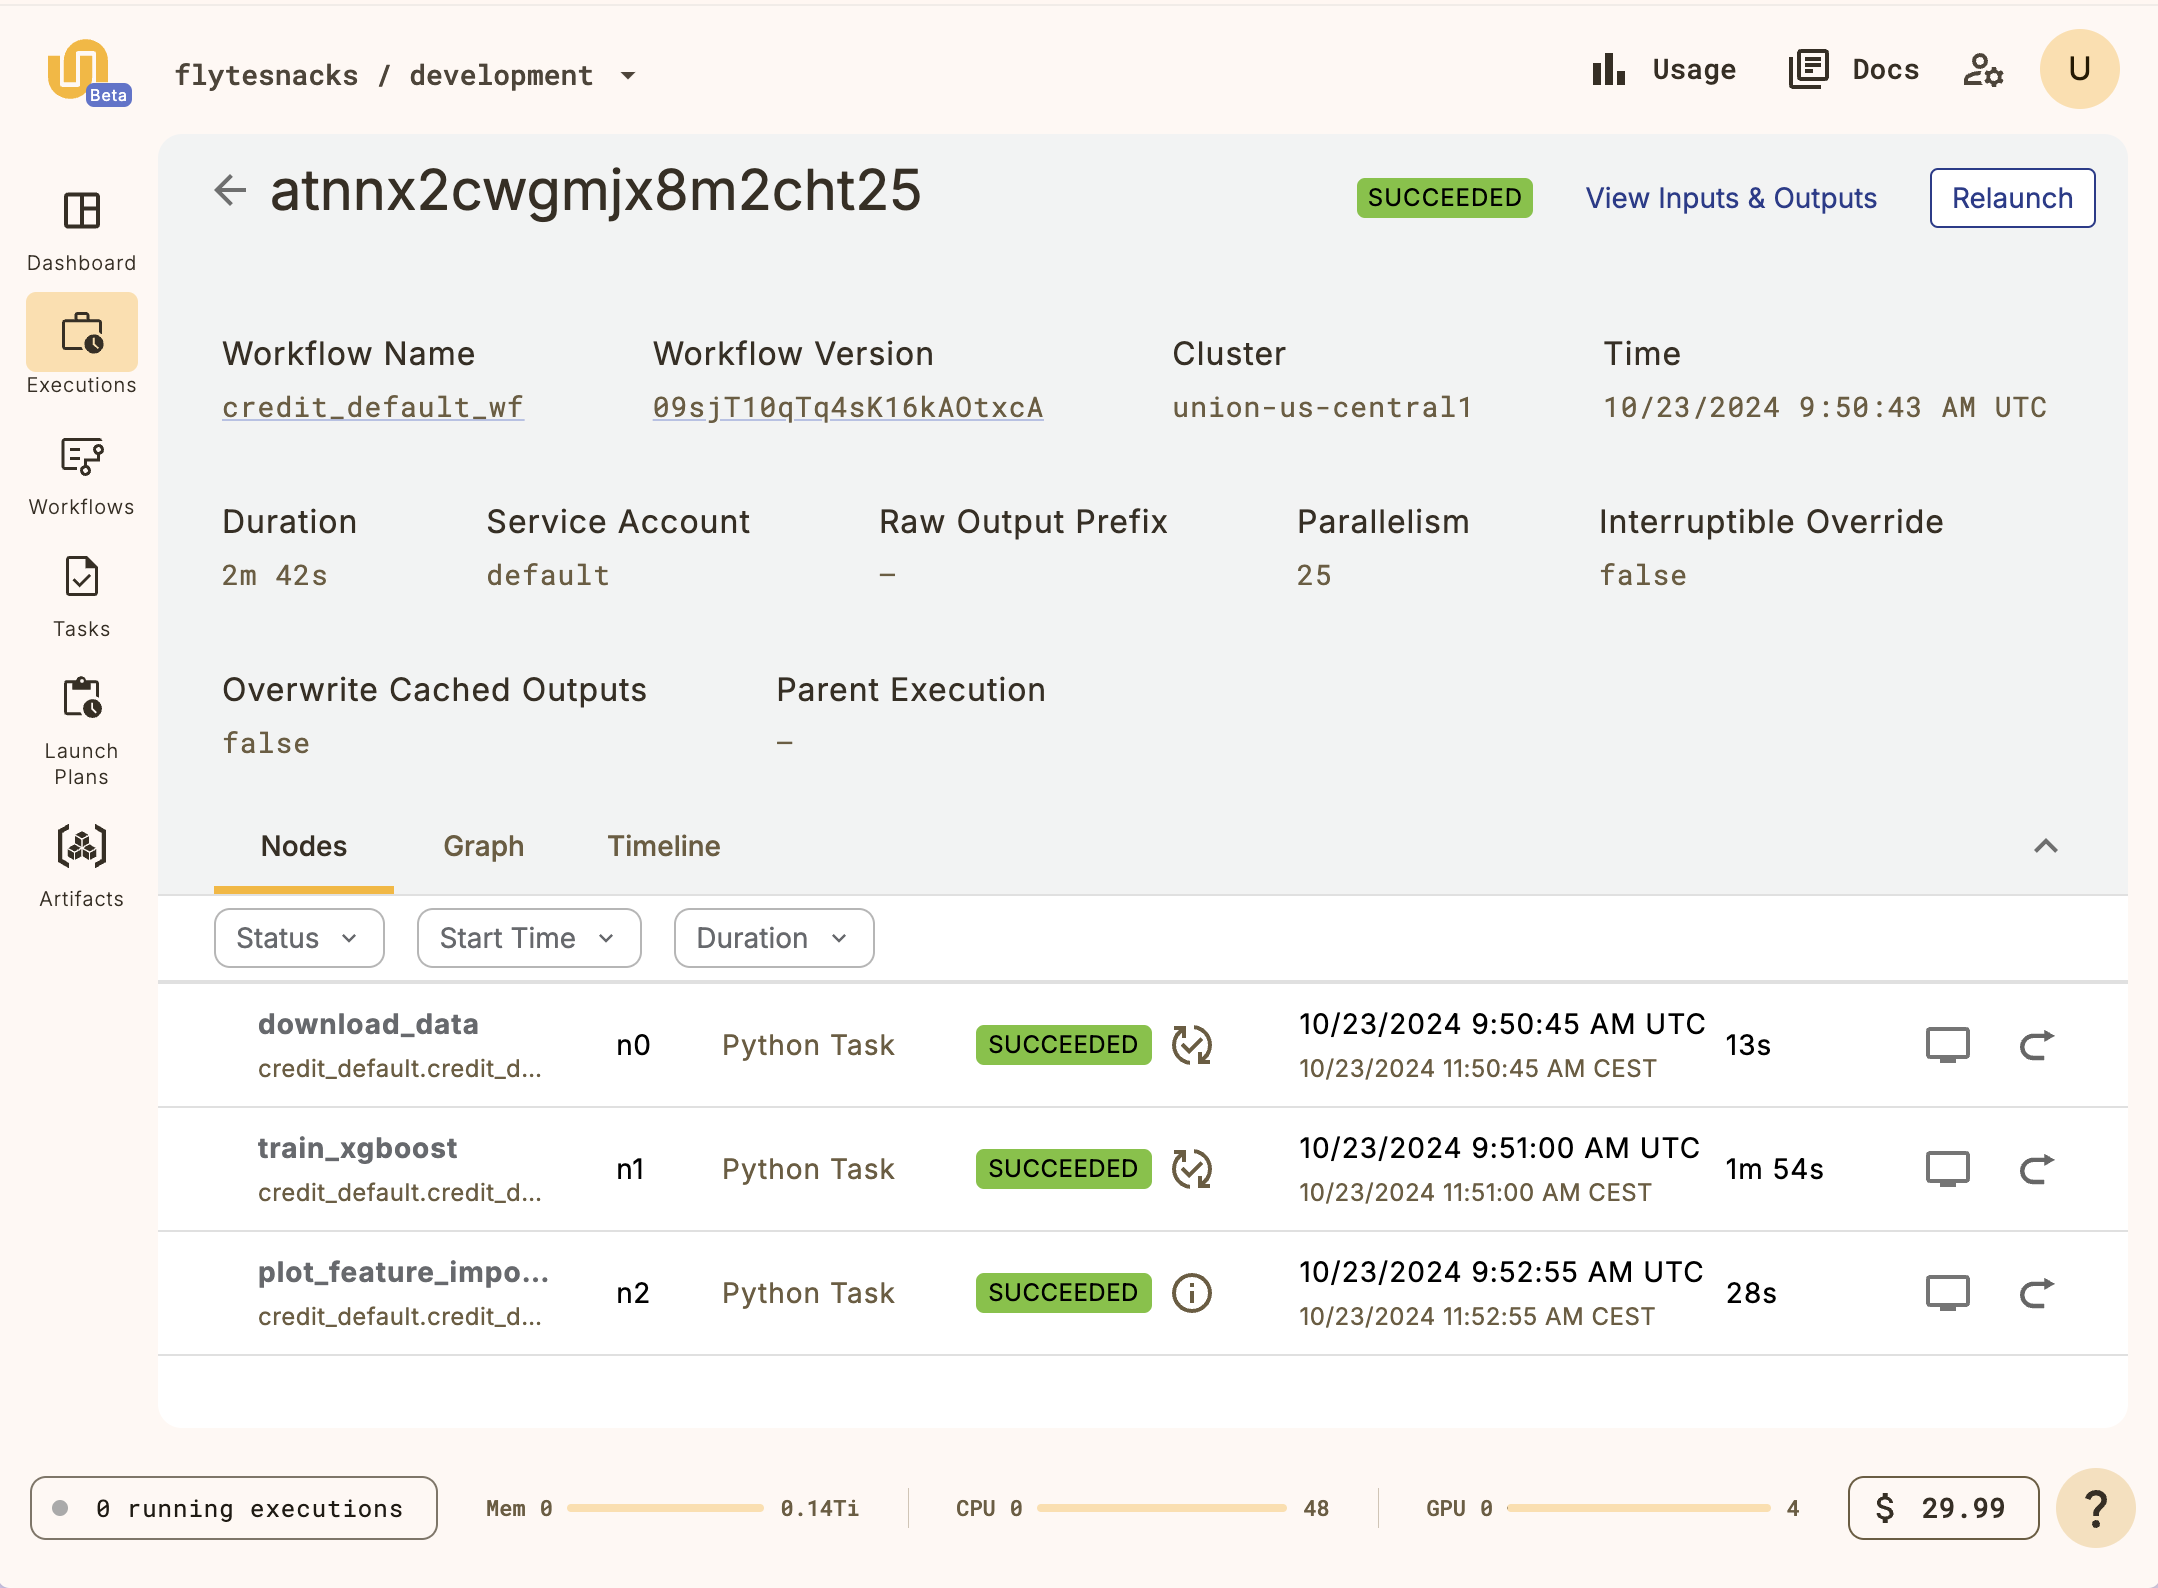The height and width of the screenshot is (1588, 2158).
Task: Click the back arrow beside execution name
Action: 230,191
